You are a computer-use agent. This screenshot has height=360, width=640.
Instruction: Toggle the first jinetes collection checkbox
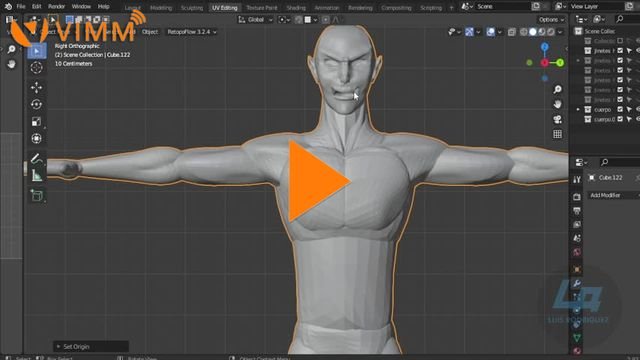620,51
